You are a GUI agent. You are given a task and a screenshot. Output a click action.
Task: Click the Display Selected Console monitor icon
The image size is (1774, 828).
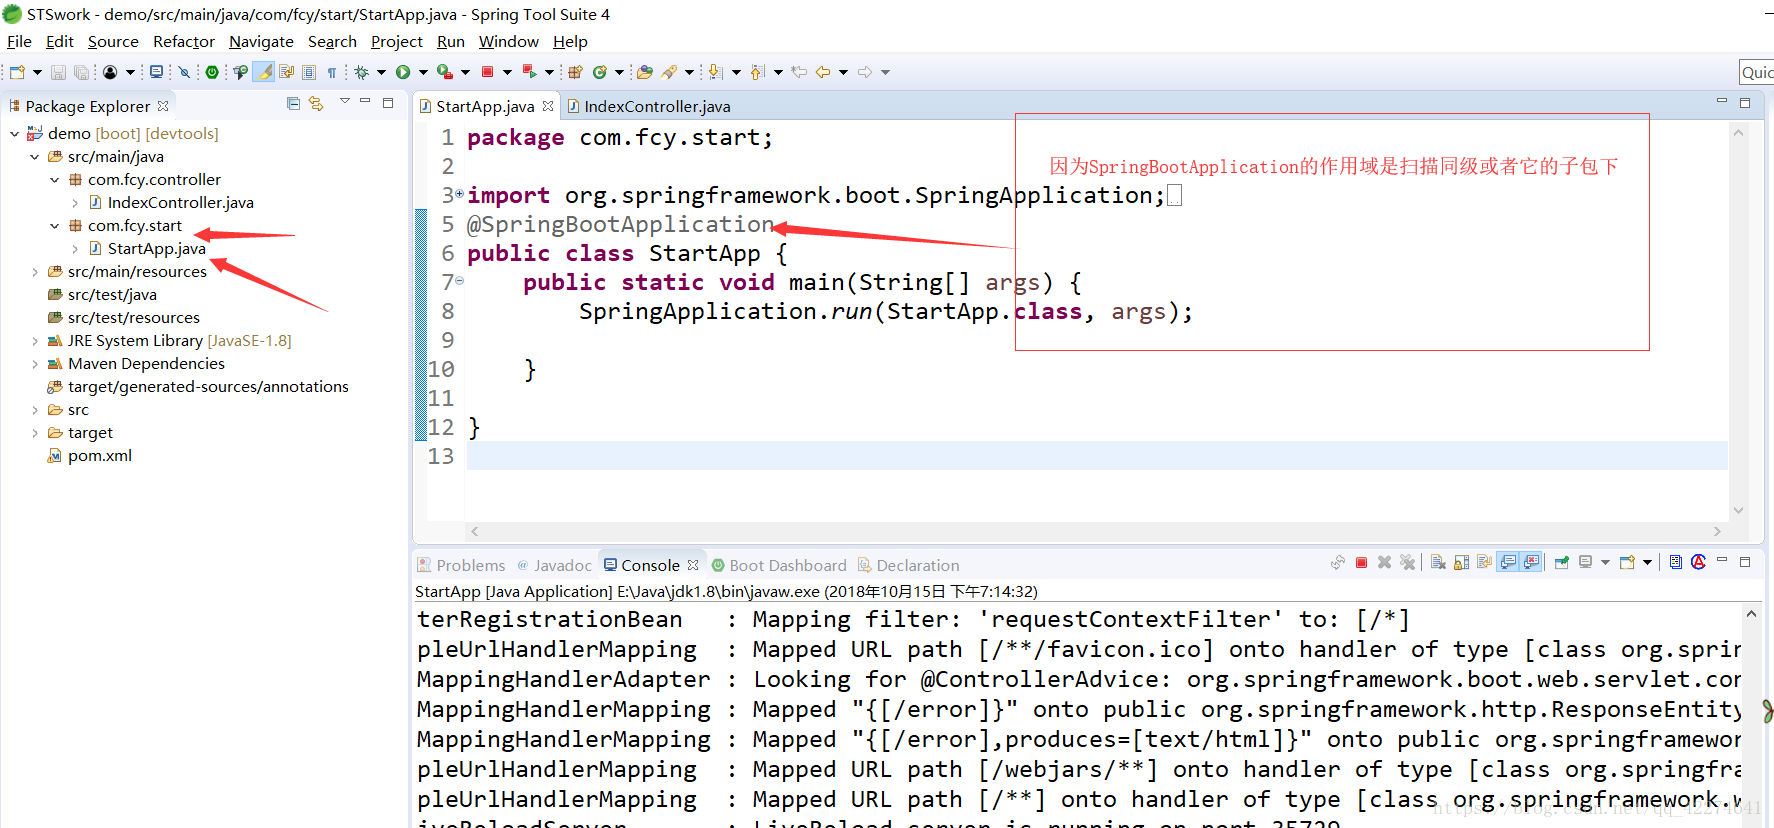point(1585,563)
